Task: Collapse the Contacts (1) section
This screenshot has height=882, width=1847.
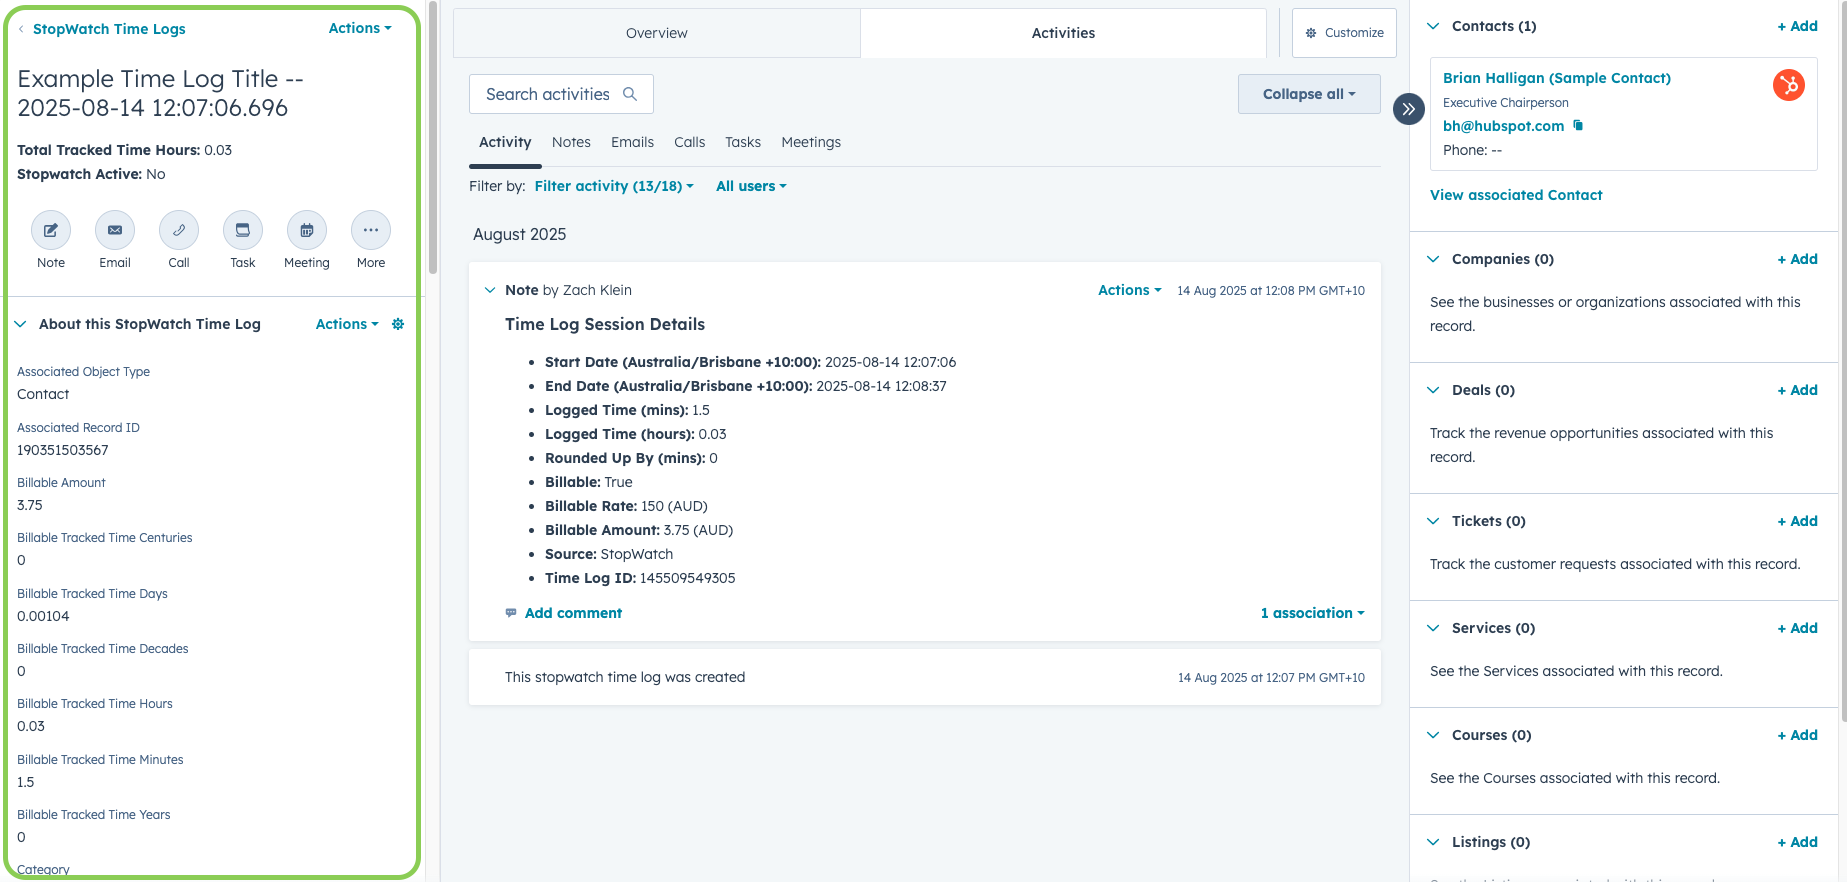Action: (x=1433, y=26)
